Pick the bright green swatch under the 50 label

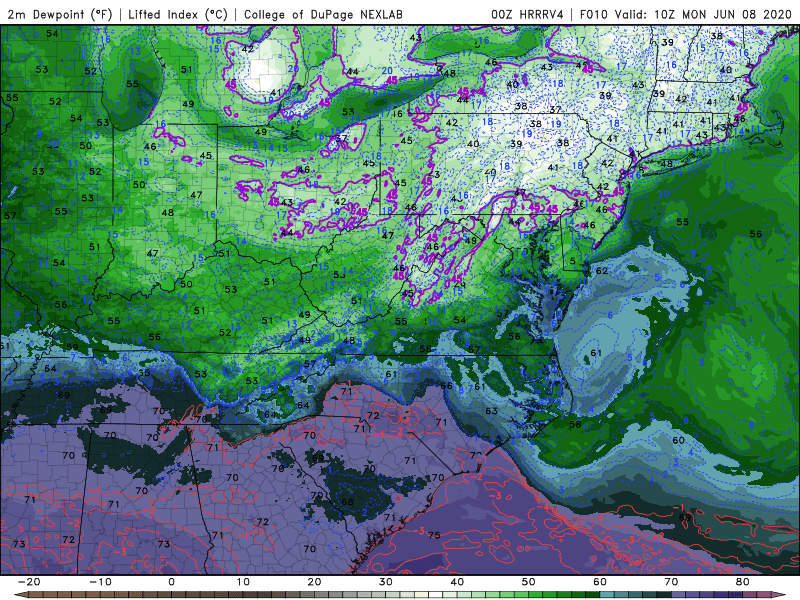pyautogui.click(x=535, y=594)
